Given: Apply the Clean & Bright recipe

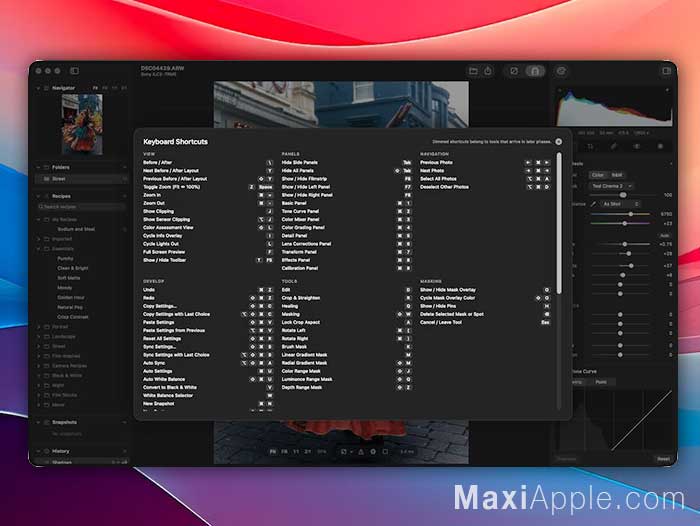Looking at the screenshot, I should (x=73, y=268).
